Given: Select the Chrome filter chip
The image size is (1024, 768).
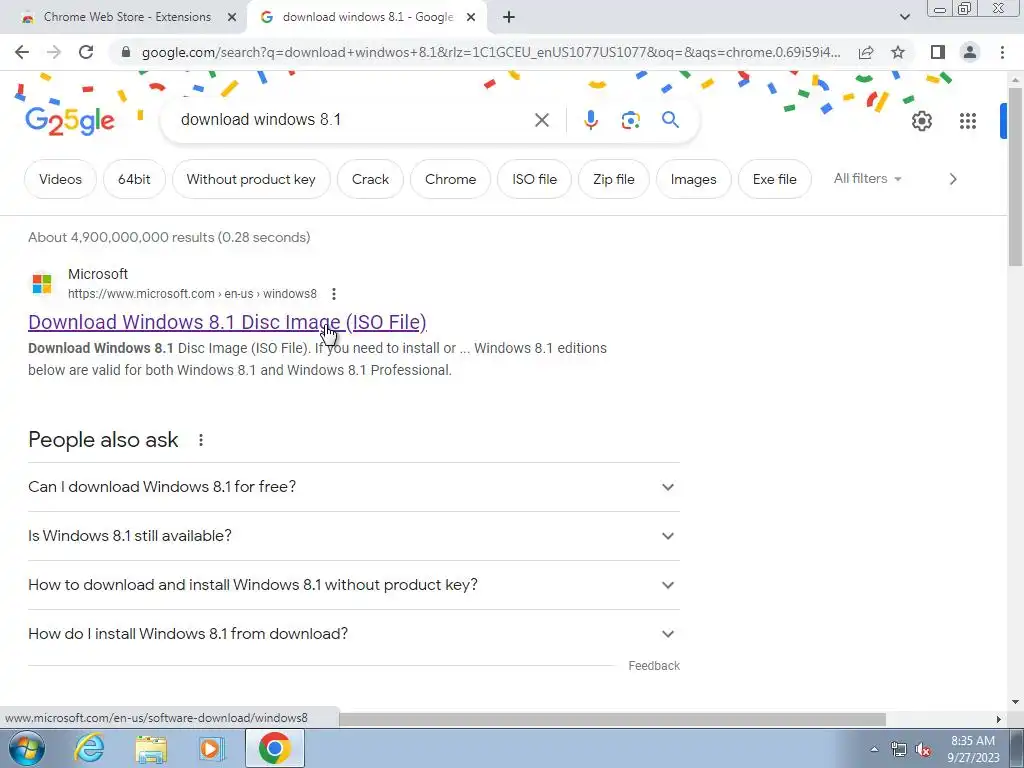Looking at the screenshot, I should (x=451, y=179).
